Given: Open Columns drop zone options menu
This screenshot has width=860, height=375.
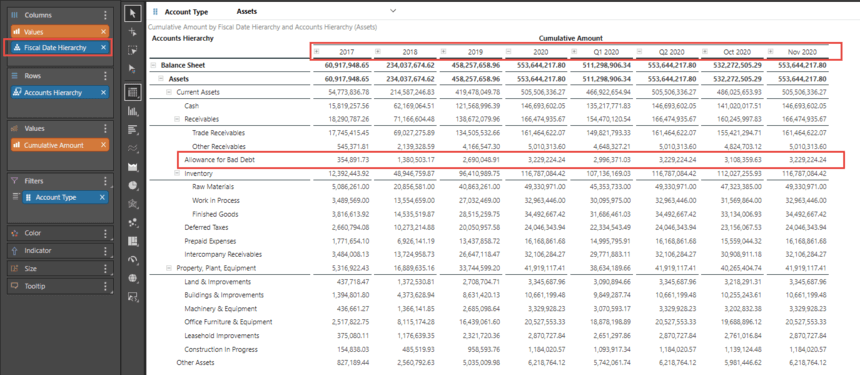Looking at the screenshot, I should click(x=106, y=15).
